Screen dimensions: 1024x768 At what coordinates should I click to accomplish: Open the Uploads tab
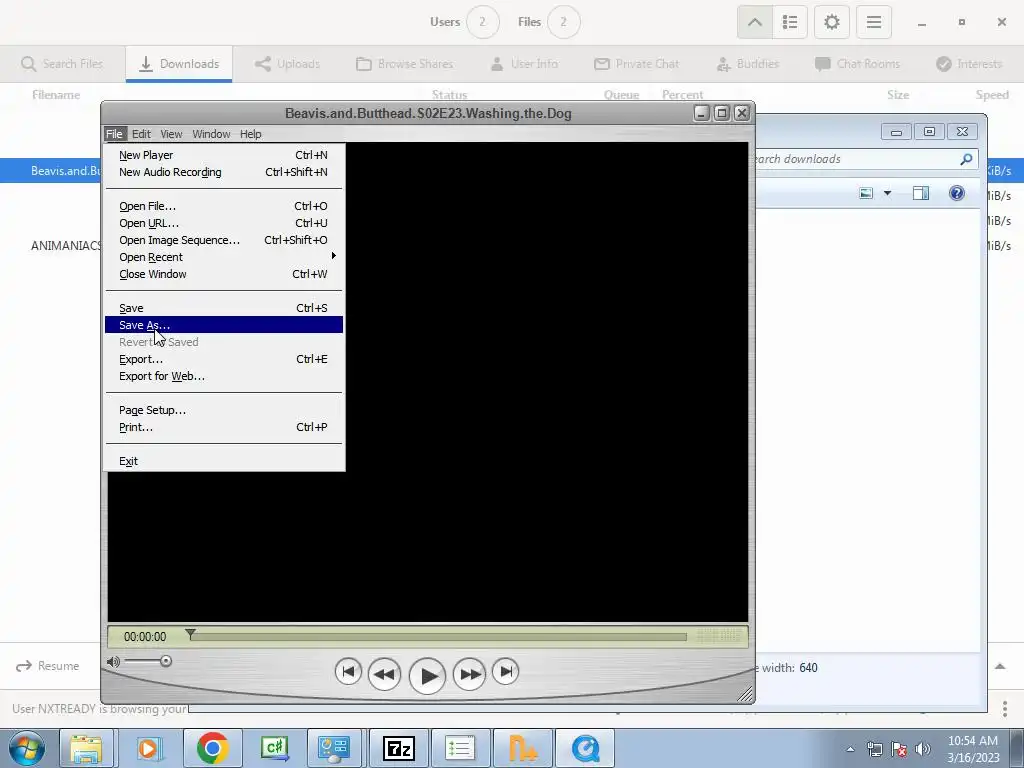click(x=287, y=63)
